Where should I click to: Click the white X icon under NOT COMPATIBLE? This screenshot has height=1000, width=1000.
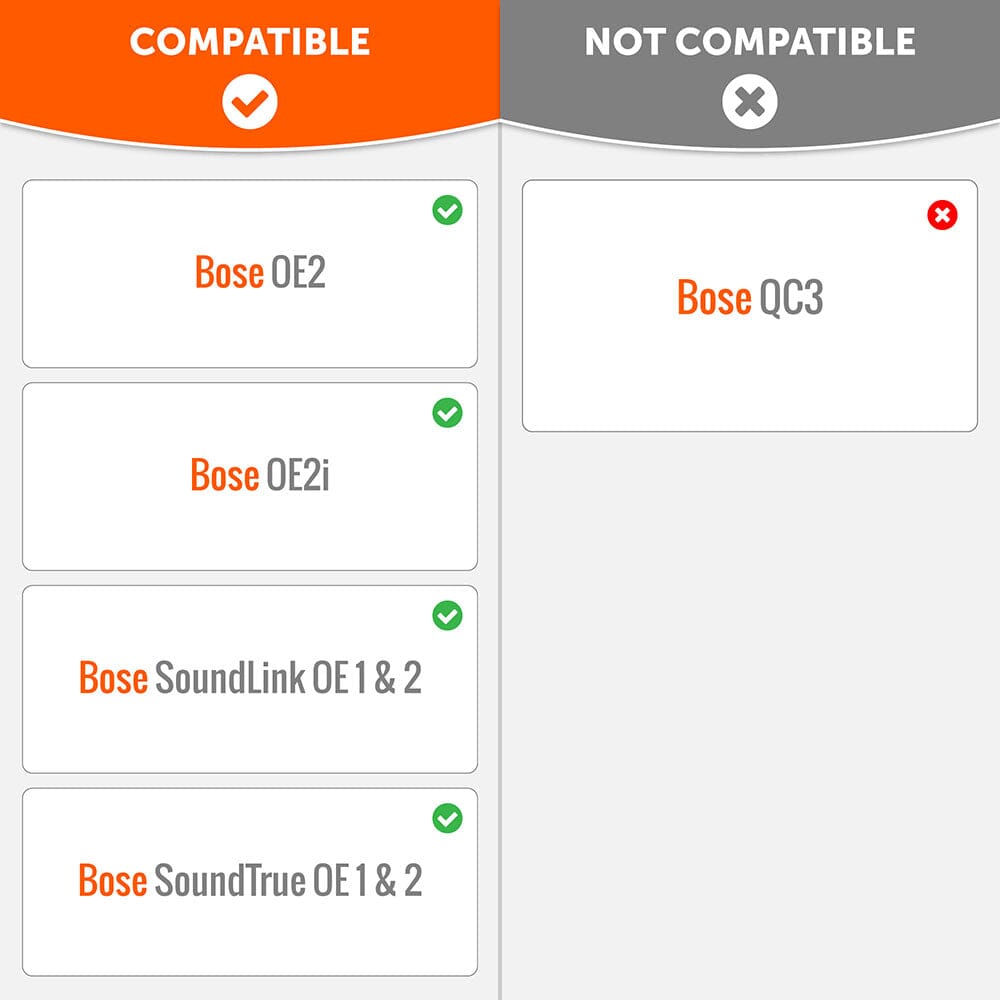point(749,102)
